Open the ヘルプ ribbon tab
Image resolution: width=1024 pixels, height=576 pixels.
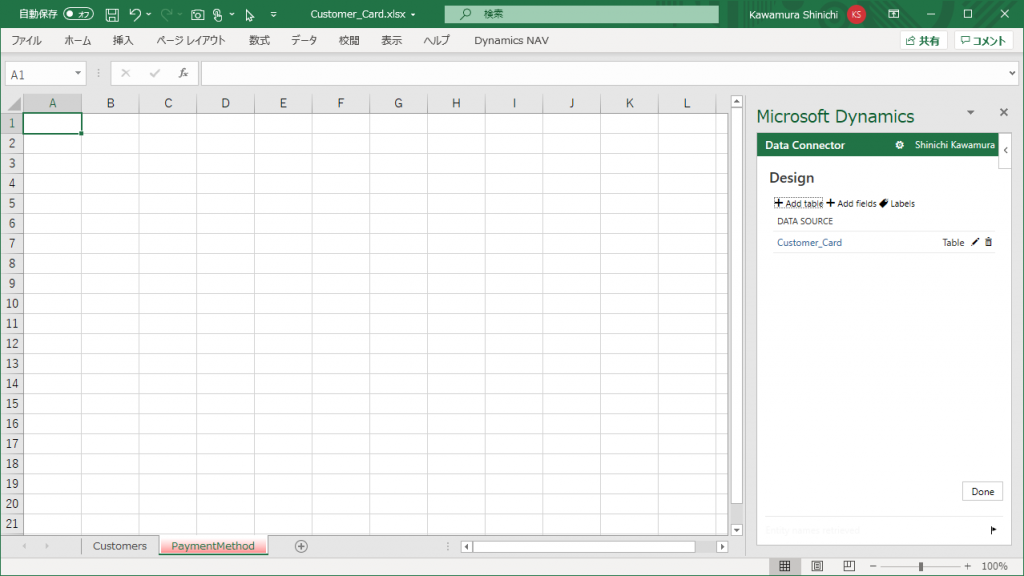click(x=436, y=40)
